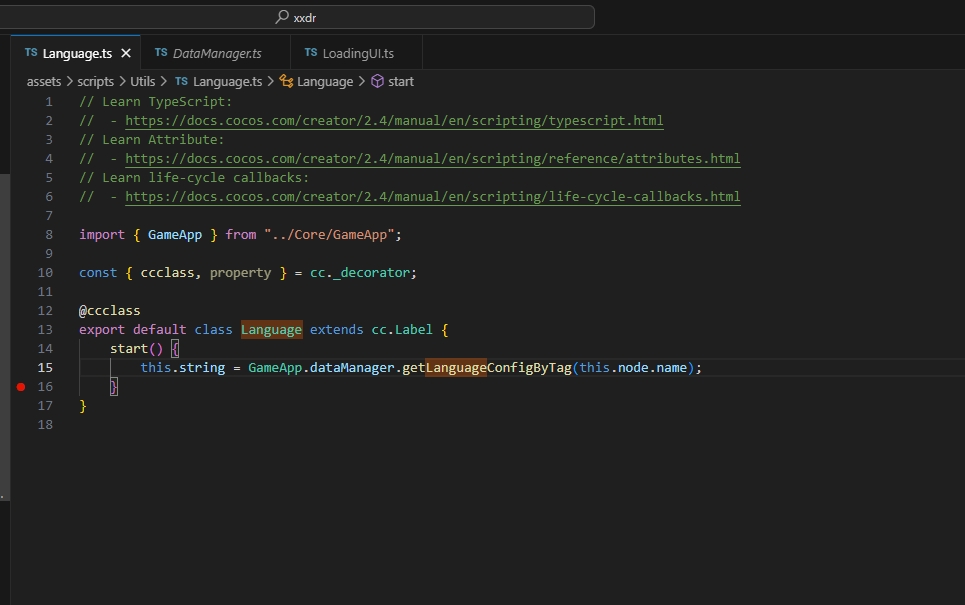Click the TS file icon in the breadcrumb path
This screenshot has height=605, width=965.
pos(182,82)
